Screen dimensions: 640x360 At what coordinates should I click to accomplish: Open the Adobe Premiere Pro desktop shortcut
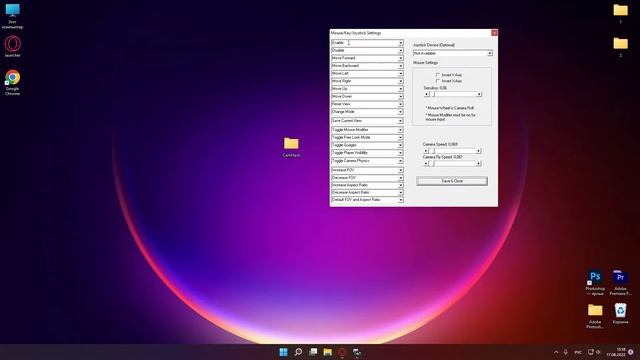[620, 282]
